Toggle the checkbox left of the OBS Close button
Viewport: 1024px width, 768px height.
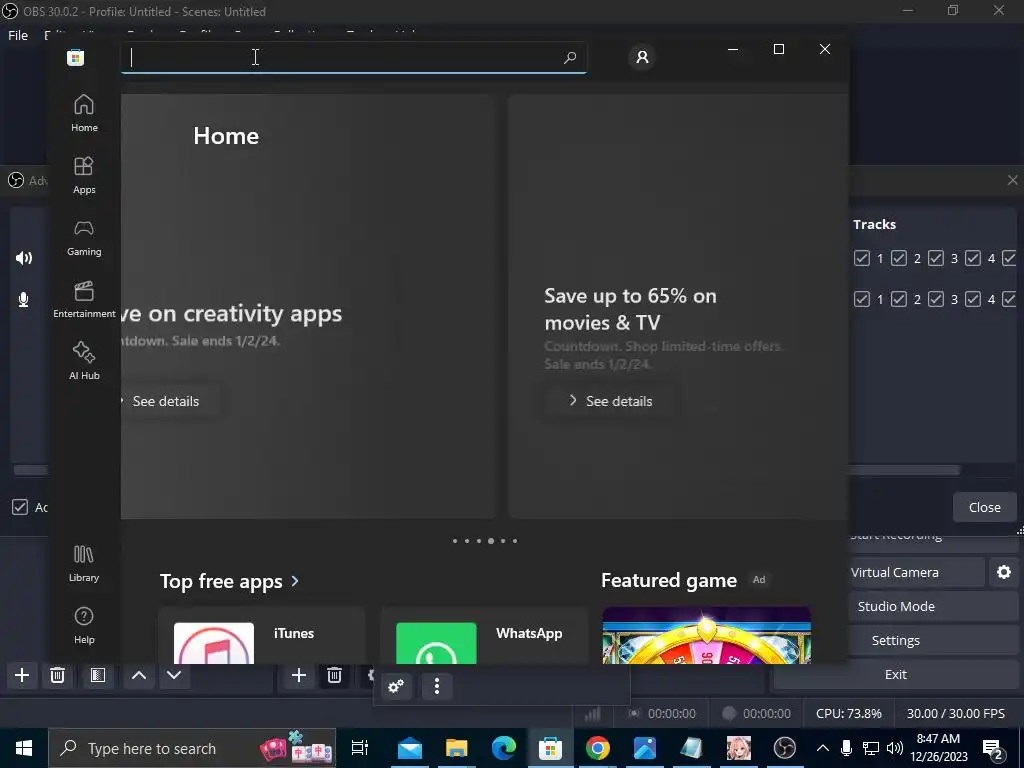point(20,507)
